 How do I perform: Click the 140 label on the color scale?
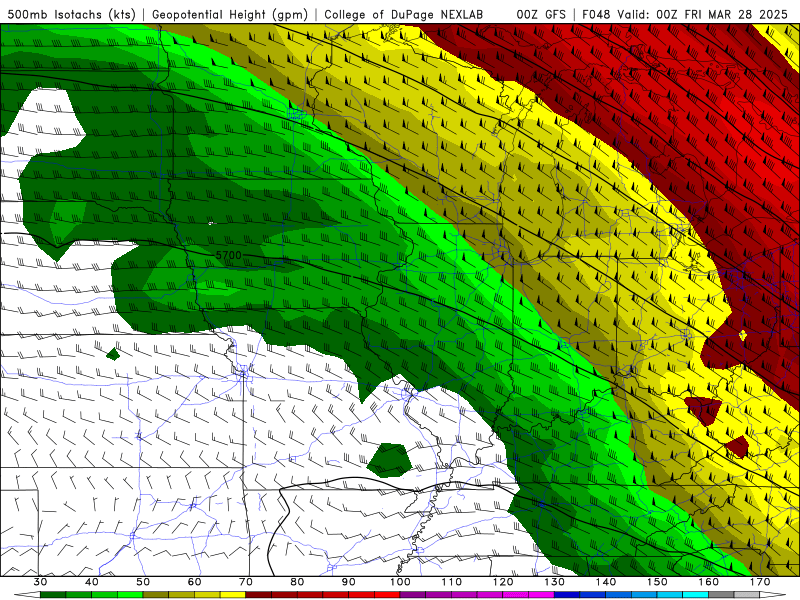click(x=606, y=582)
